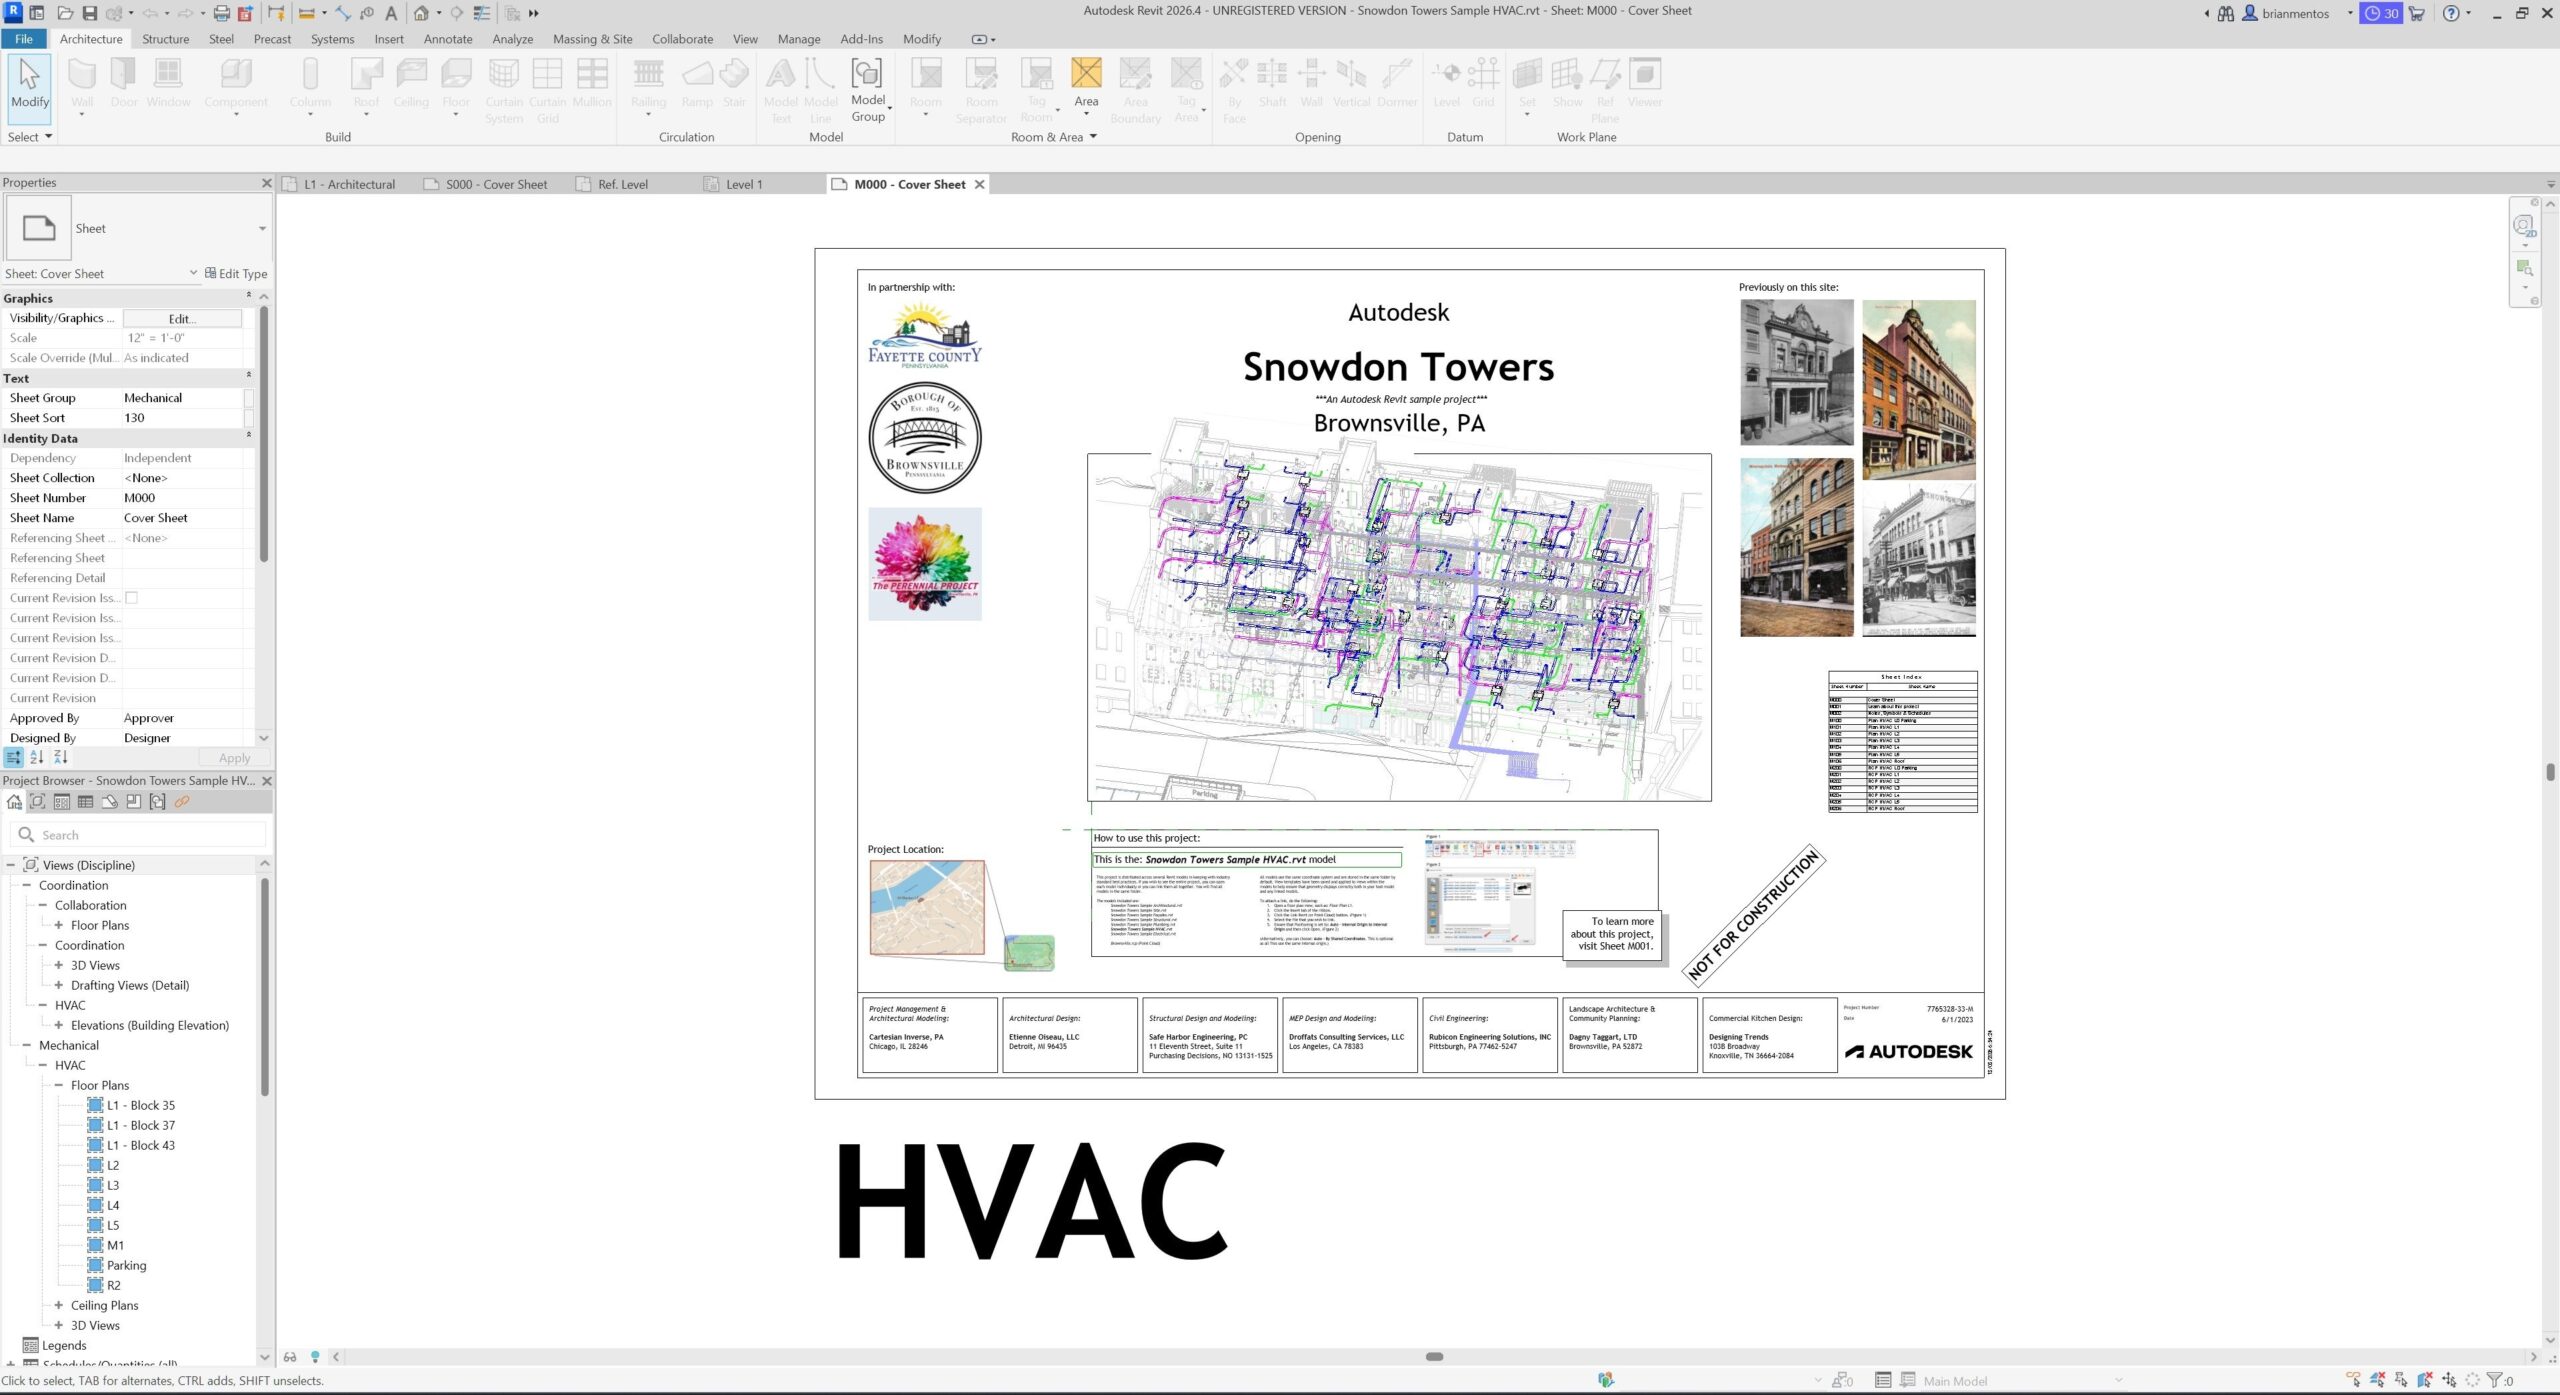The image size is (2560, 1395).
Task: Collapse the Views (Discipline) tree node
Action: tap(11, 865)
